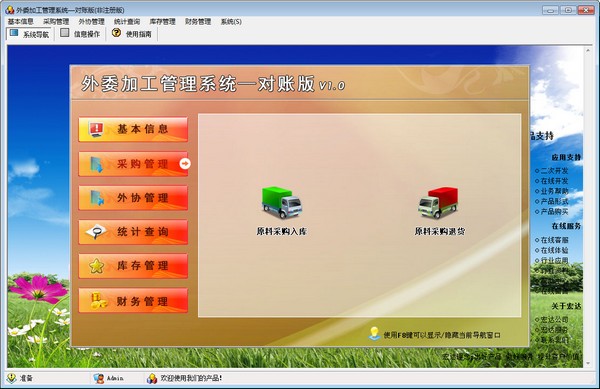600x389 pixels.
Task: Click the 外协管理 button icon
Action: (97, 199)
